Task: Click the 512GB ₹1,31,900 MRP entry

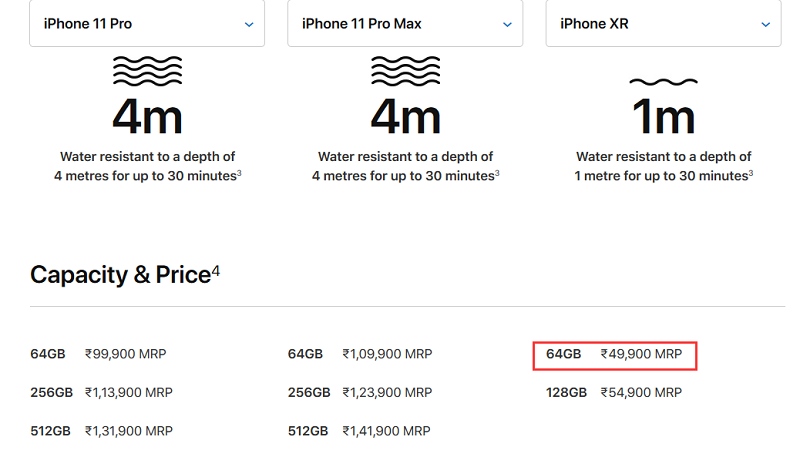Action: pyautogui.click(x=101, y=431)
